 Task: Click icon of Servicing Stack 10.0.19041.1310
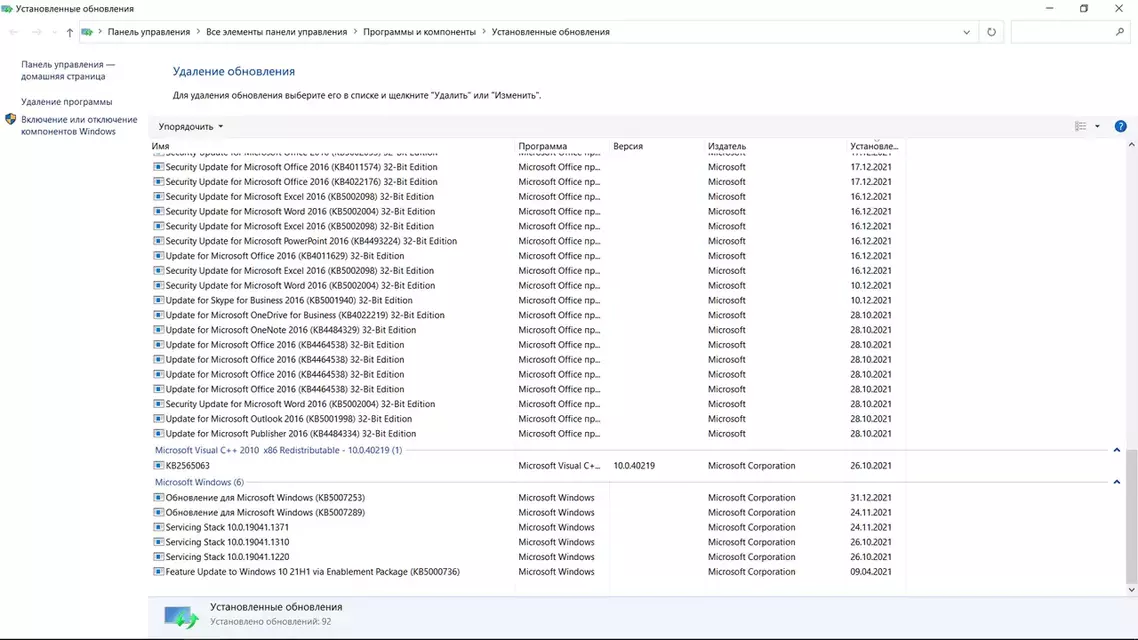[158, 542]
